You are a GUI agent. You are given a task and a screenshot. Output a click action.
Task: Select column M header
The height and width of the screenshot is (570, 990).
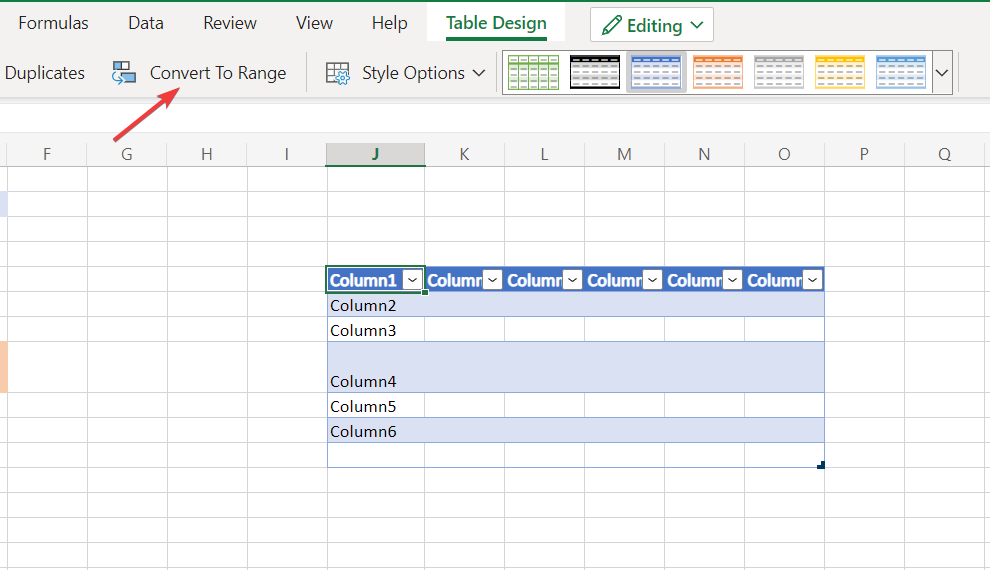[624, 154]
